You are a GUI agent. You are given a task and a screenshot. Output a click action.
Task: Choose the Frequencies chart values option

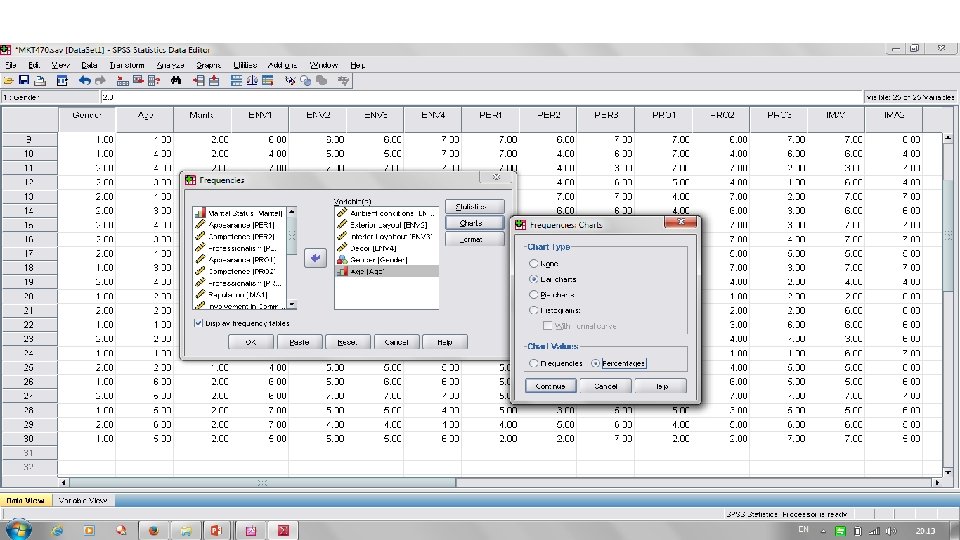[x=534, y=363]
